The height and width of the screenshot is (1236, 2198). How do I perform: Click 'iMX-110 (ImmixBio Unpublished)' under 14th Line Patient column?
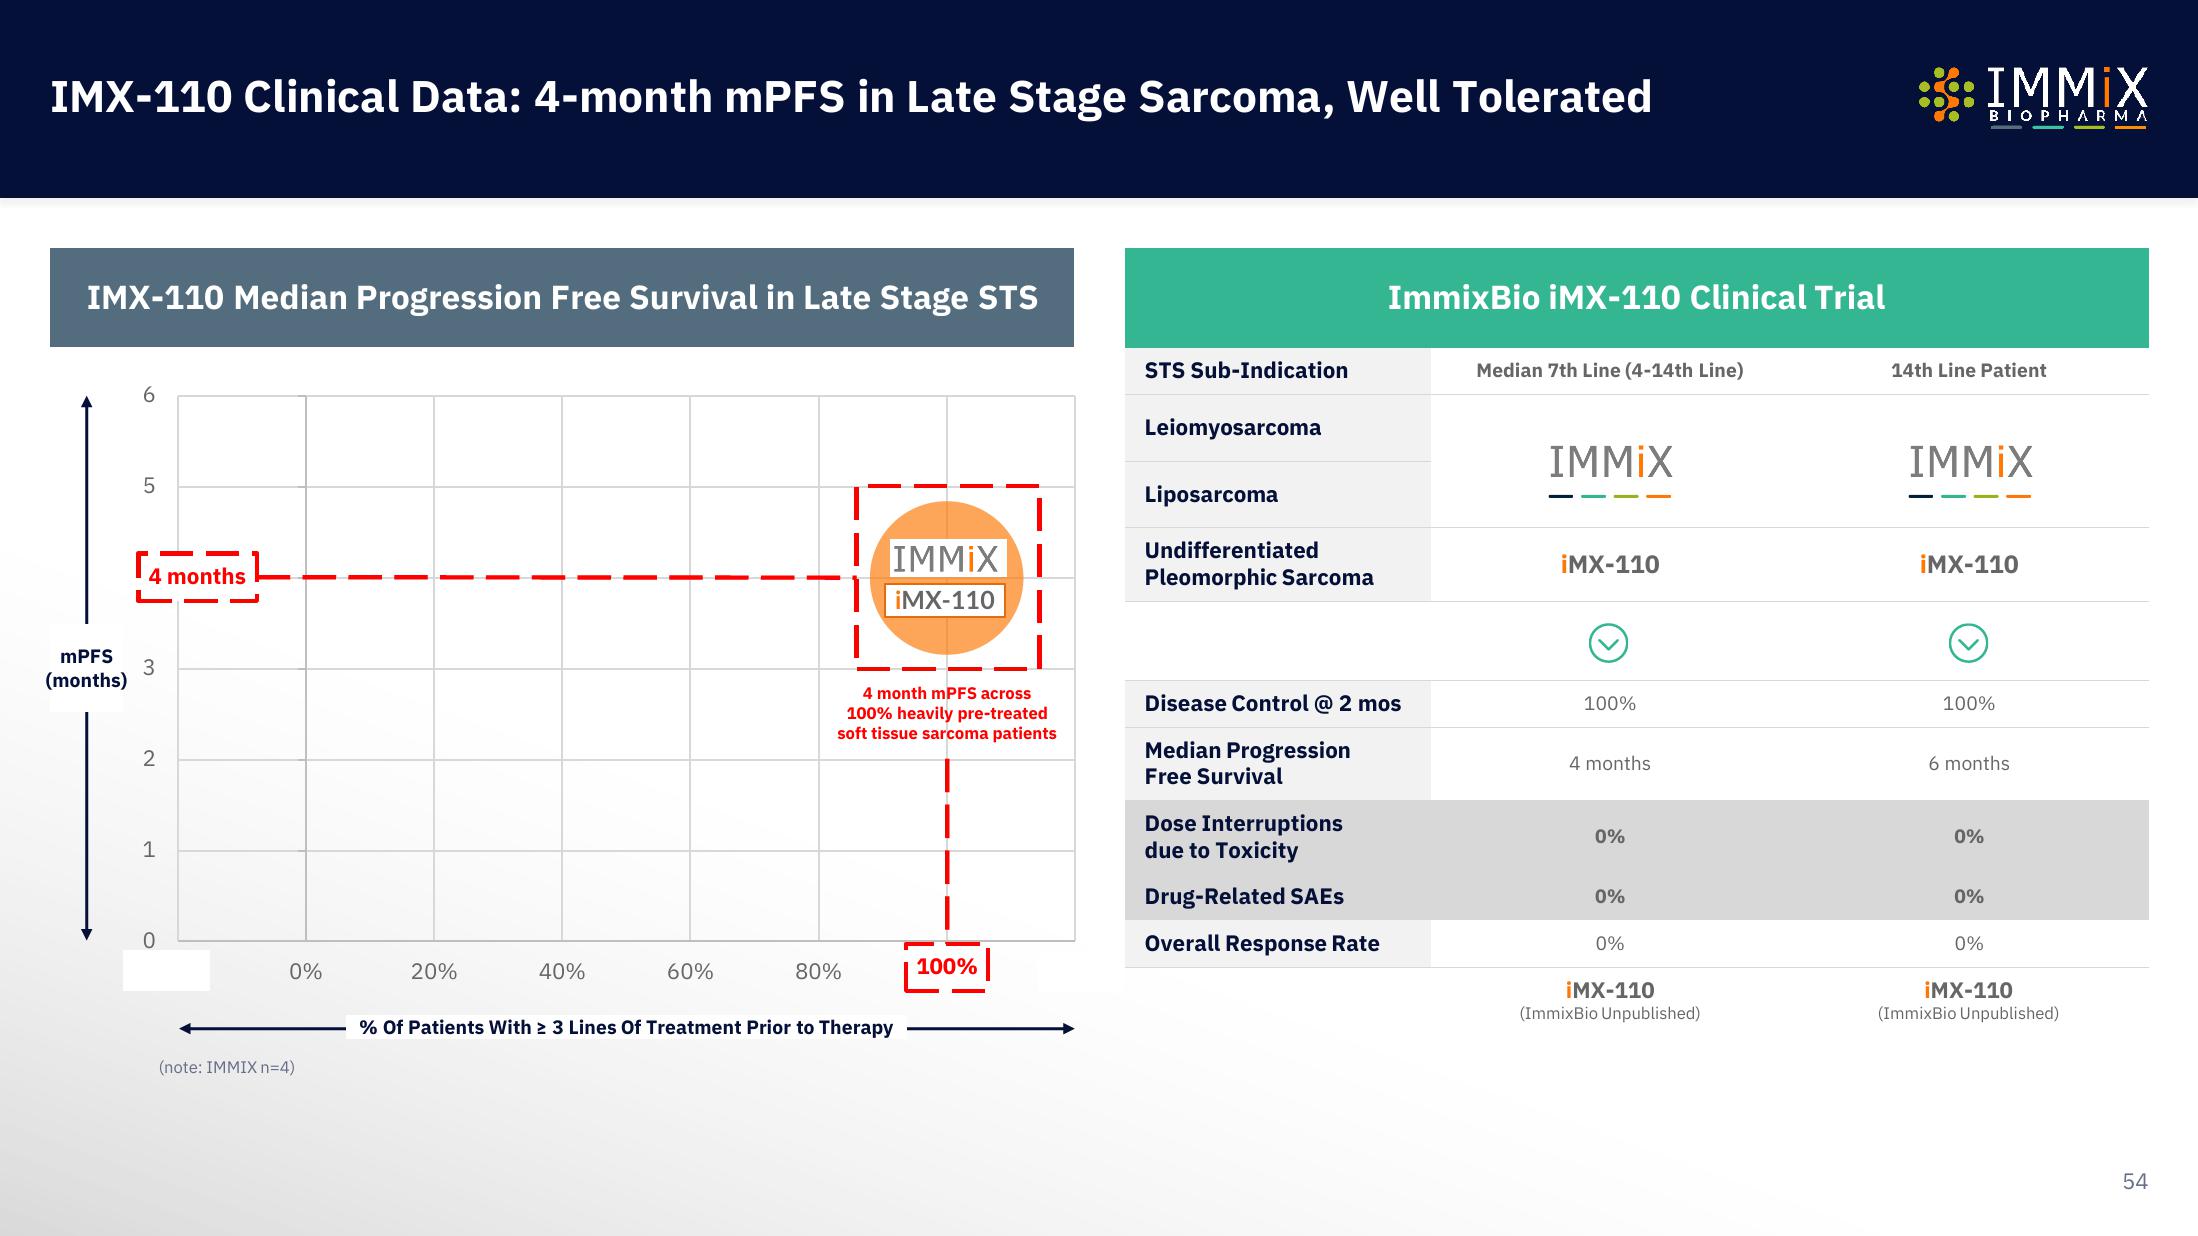point(1968,1000)
